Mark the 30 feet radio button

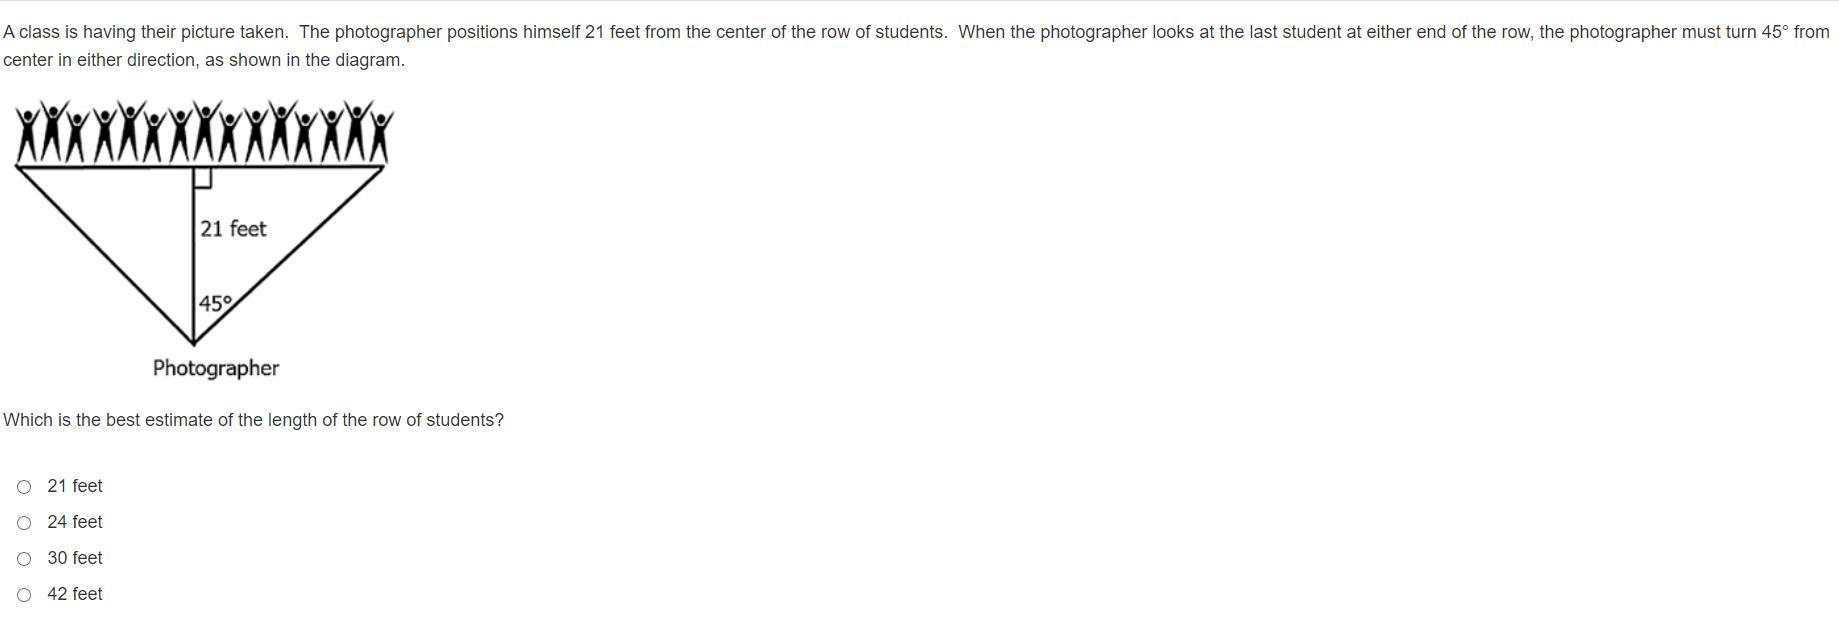[24, 559]
